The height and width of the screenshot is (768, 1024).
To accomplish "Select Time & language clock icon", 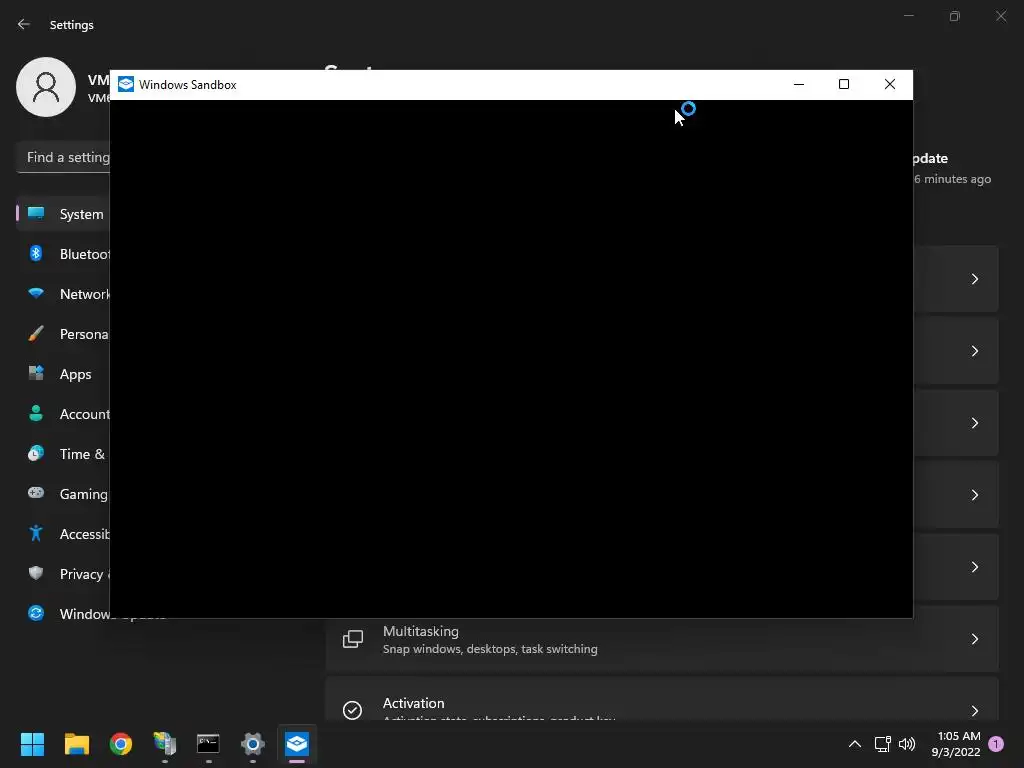I will 36,453.
